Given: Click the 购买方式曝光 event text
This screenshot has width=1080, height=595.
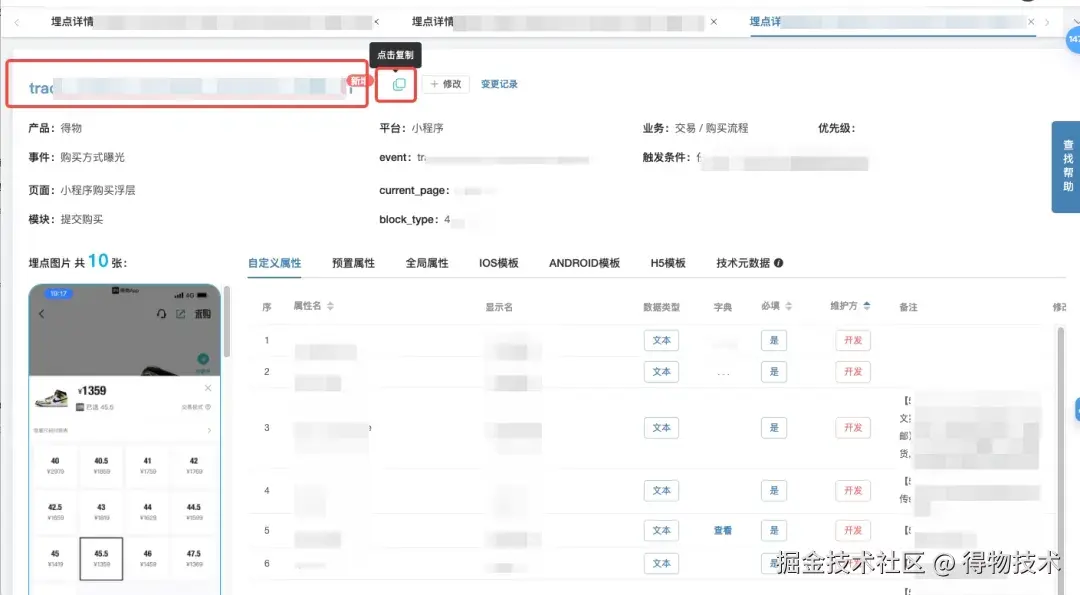Looking at the screenshot, I should coord(92,157).
